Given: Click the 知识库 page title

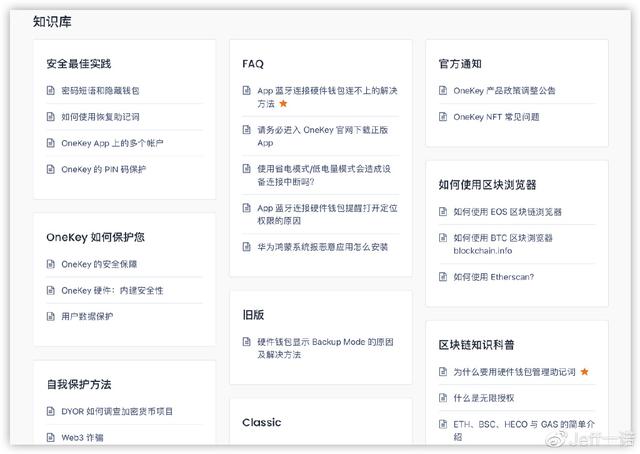Looking at the screenshot, I should [52, 22].
